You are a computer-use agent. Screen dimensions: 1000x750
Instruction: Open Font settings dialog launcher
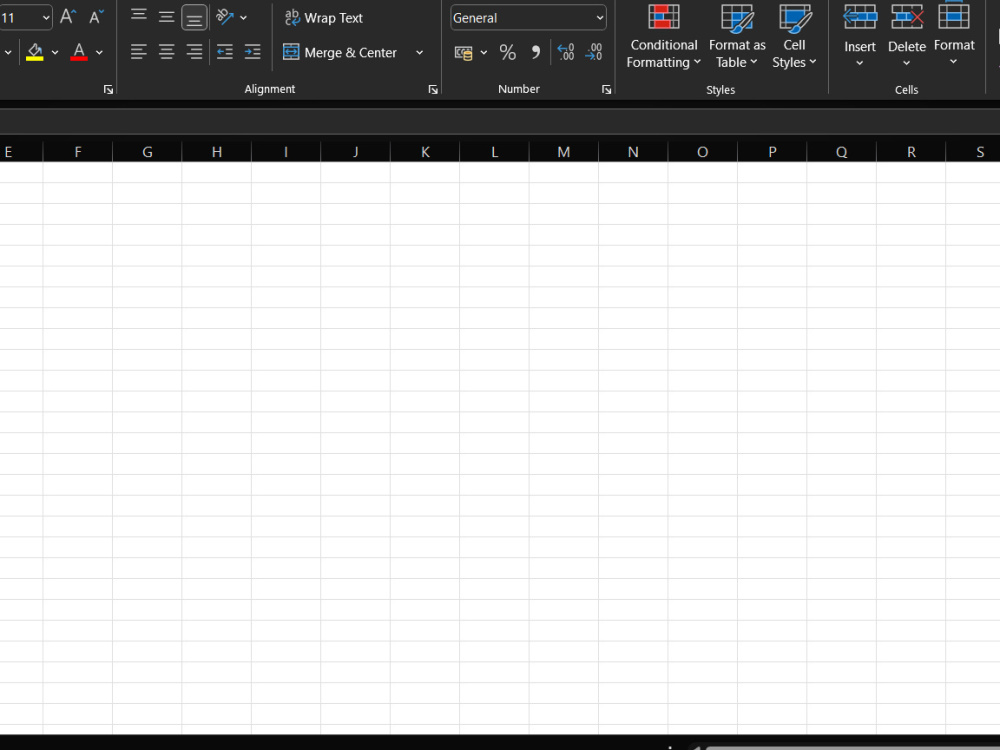pyautogui.click(x=108, y=89)
